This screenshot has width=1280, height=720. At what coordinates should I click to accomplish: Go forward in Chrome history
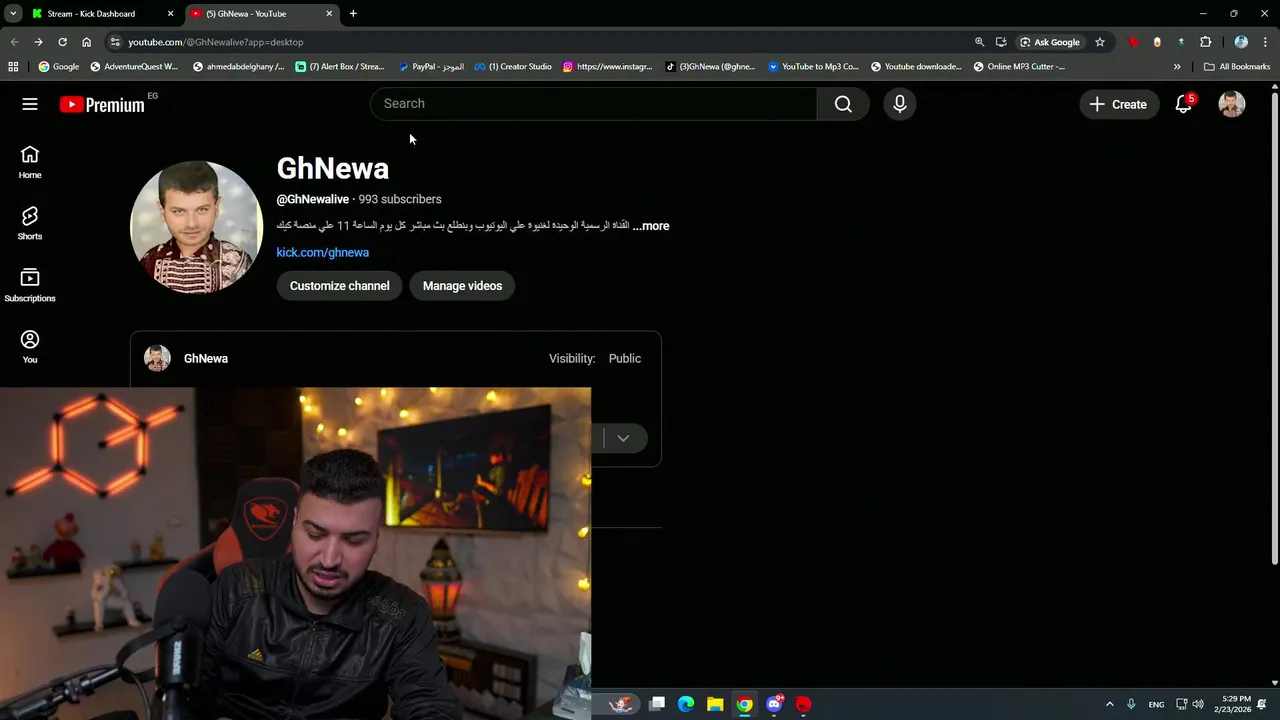[x=38, y=42]
